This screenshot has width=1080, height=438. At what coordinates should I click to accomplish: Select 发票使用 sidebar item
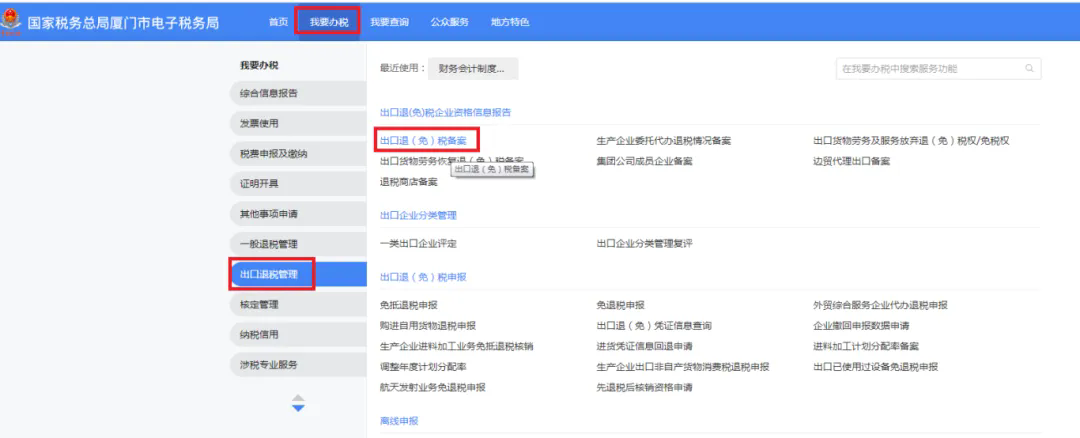[298, 124]
